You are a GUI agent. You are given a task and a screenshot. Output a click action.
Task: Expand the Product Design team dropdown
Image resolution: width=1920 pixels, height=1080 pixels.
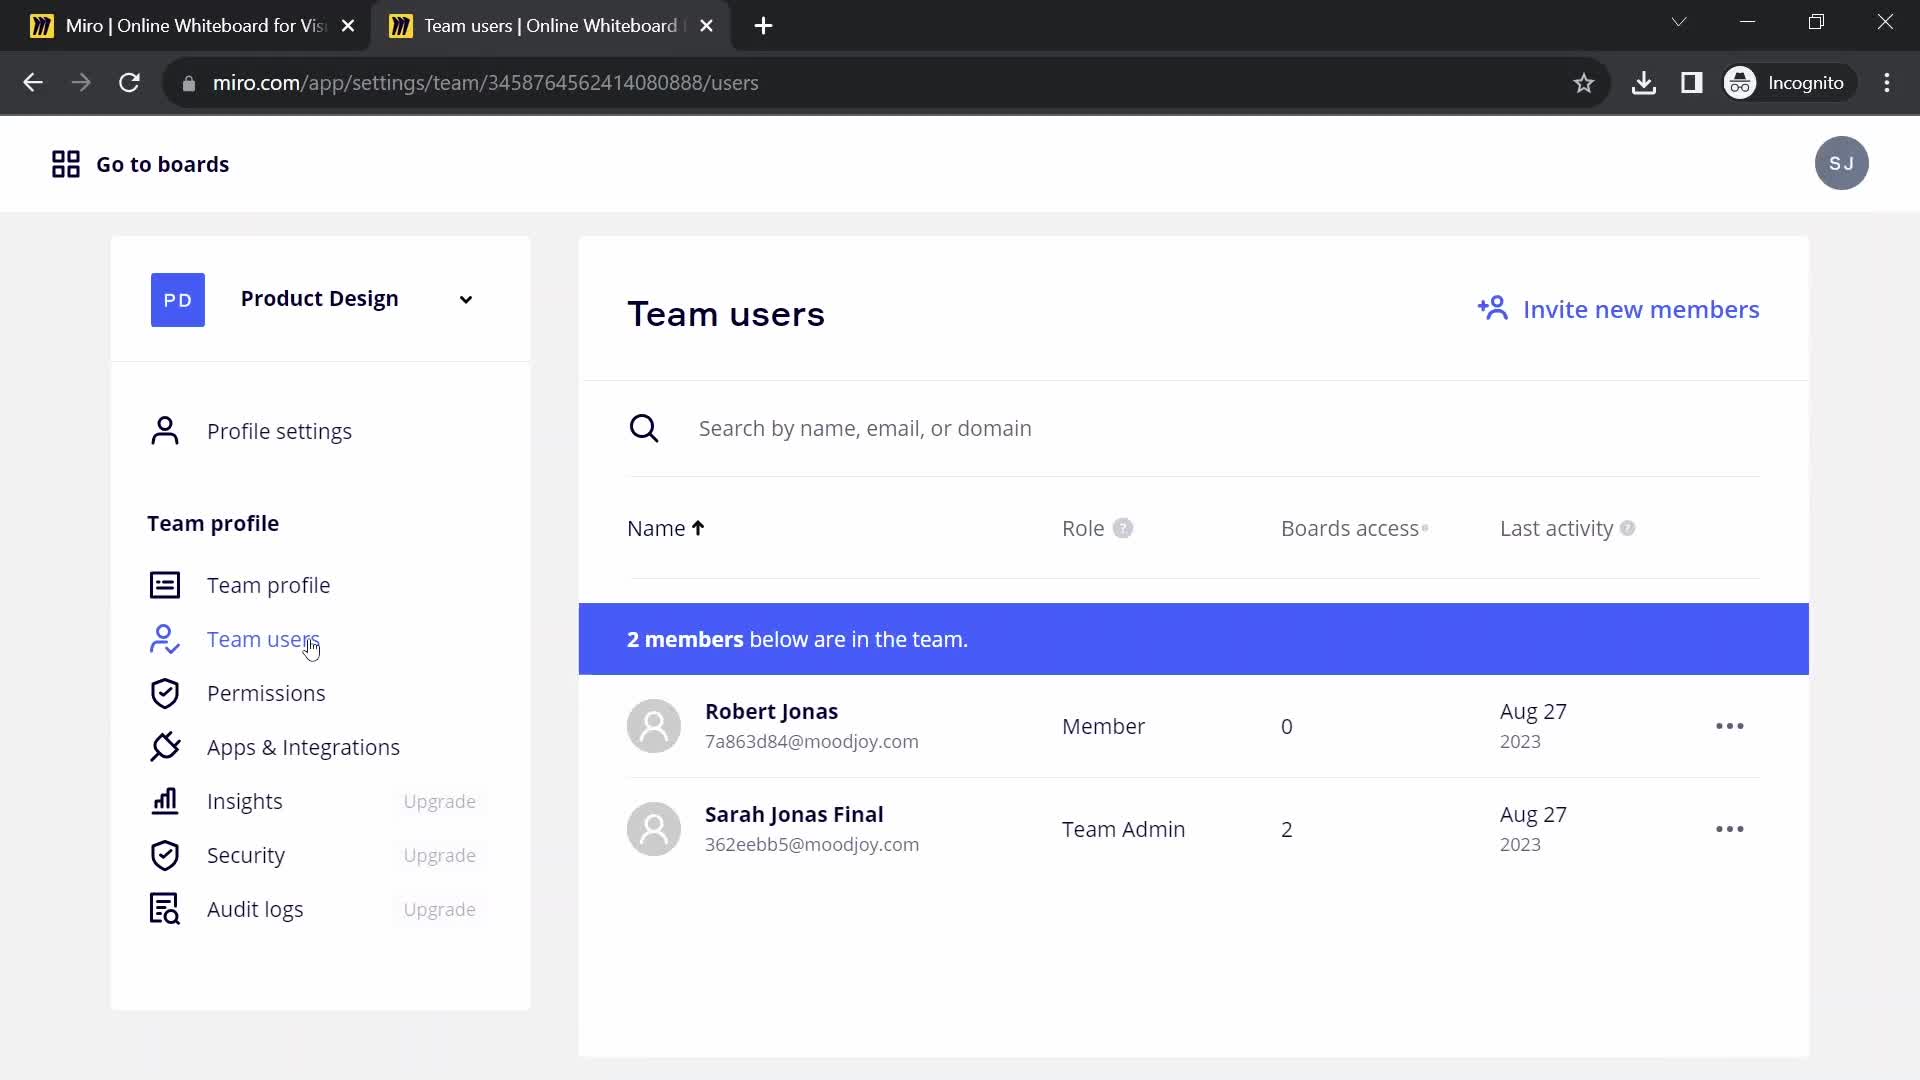465,298
